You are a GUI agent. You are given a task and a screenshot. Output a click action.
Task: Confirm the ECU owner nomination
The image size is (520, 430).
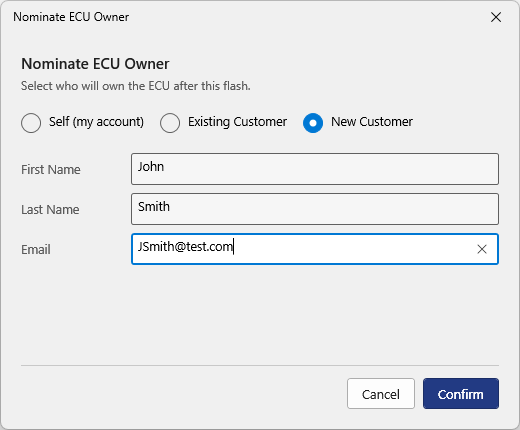461,394
